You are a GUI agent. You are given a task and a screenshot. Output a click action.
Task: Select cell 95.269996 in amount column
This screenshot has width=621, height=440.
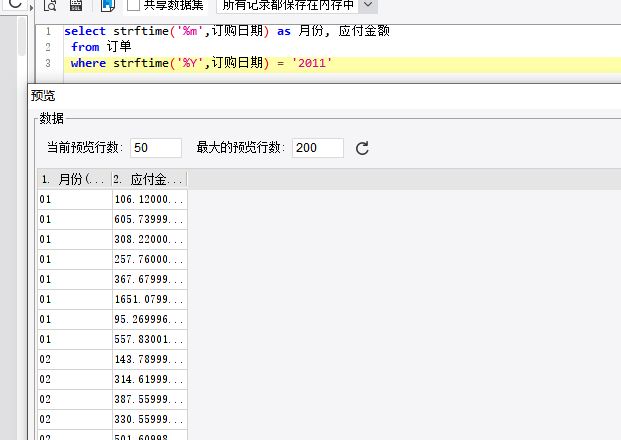tap(150, 319)
